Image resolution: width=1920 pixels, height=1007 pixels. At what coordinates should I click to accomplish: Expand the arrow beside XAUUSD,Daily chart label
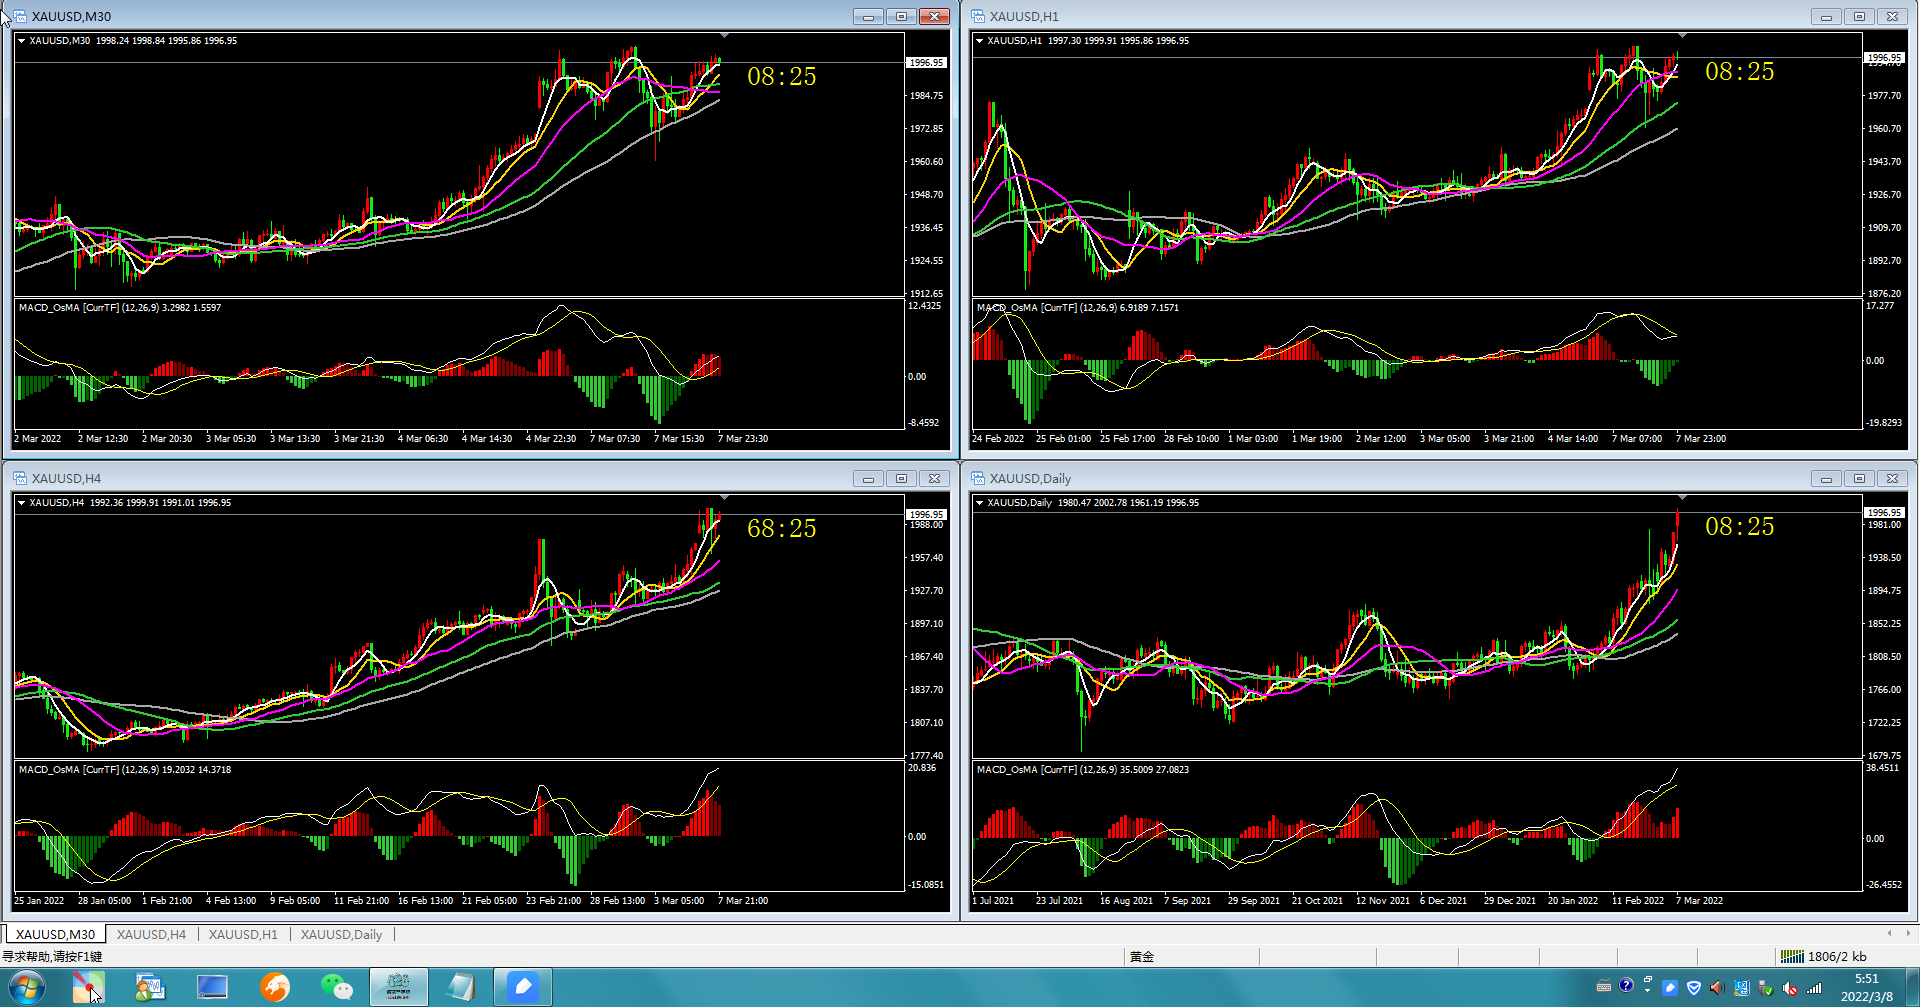point(979,503)
